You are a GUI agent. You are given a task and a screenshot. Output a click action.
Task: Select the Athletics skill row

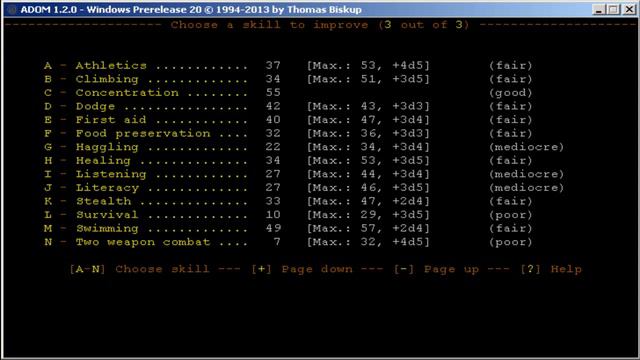point(288,65)
